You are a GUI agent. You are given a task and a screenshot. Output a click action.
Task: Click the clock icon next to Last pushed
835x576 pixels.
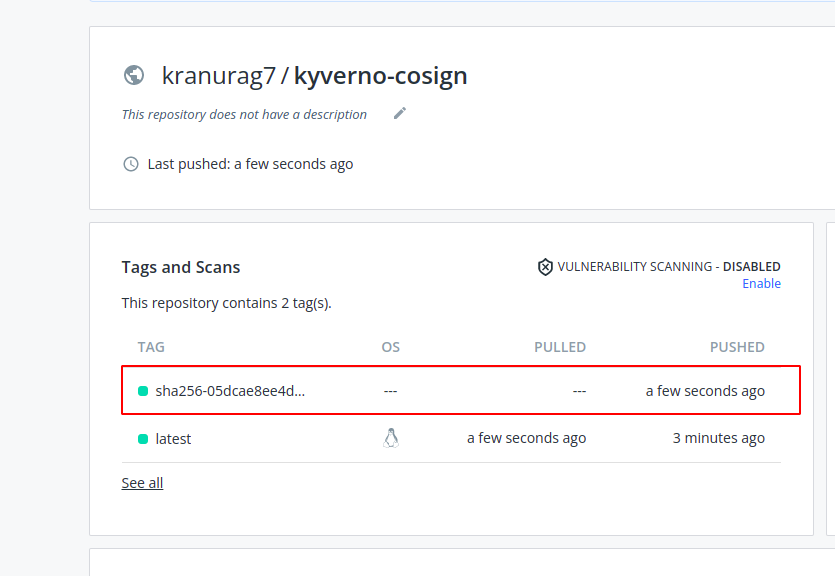[131, 164]
